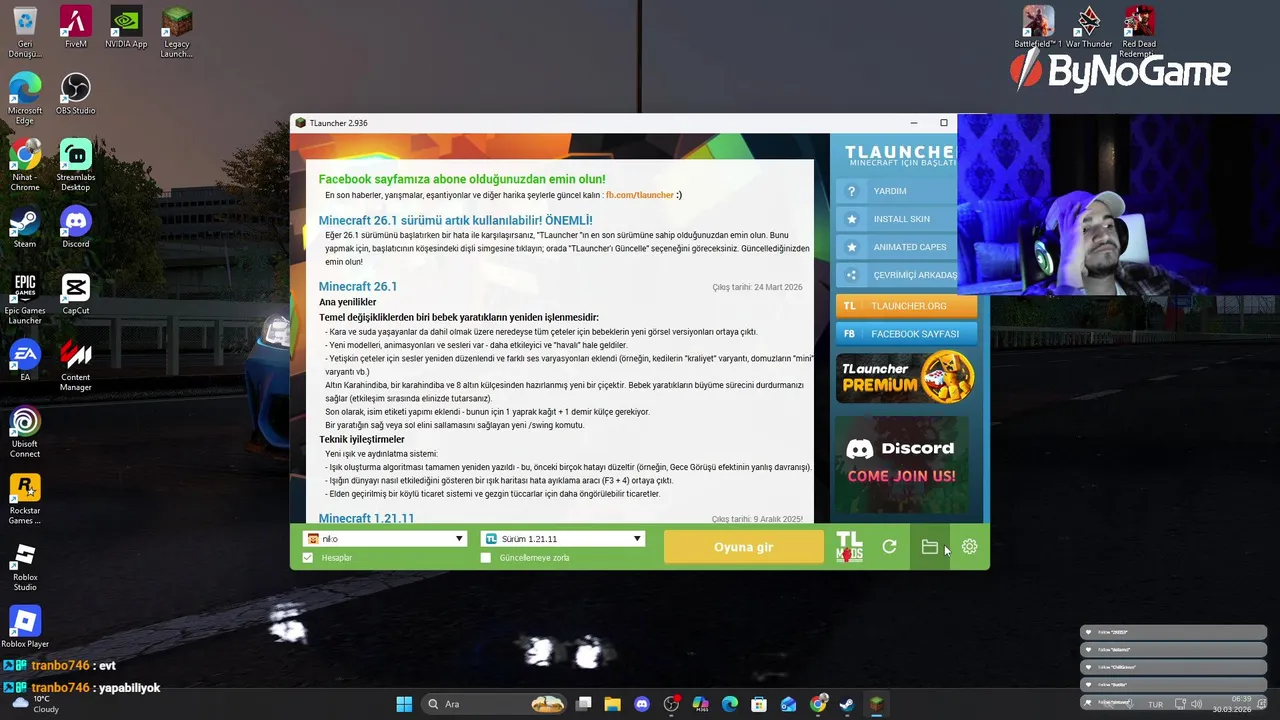Open the volume icon in the system tray
This screenshot has width=1280, height=720.
tap(1197, 704)
